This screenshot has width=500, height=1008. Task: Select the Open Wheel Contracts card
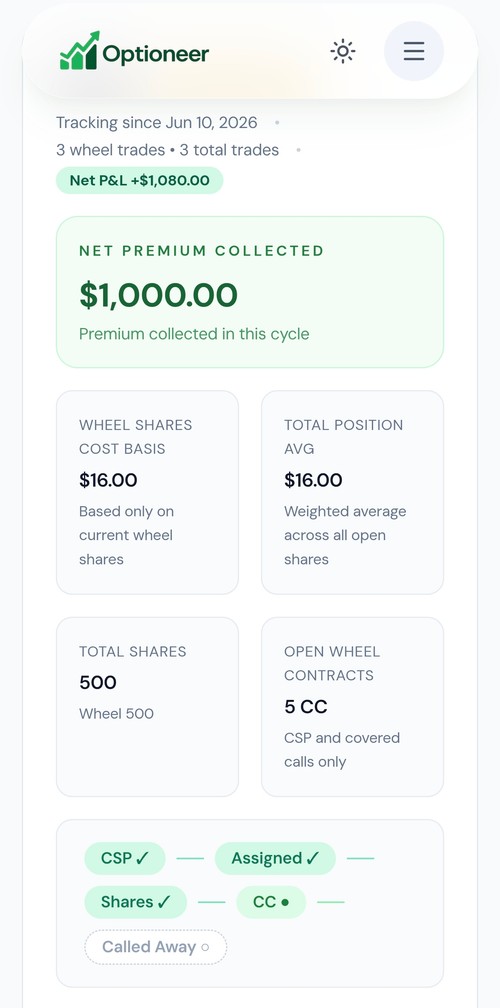[352, 706]
